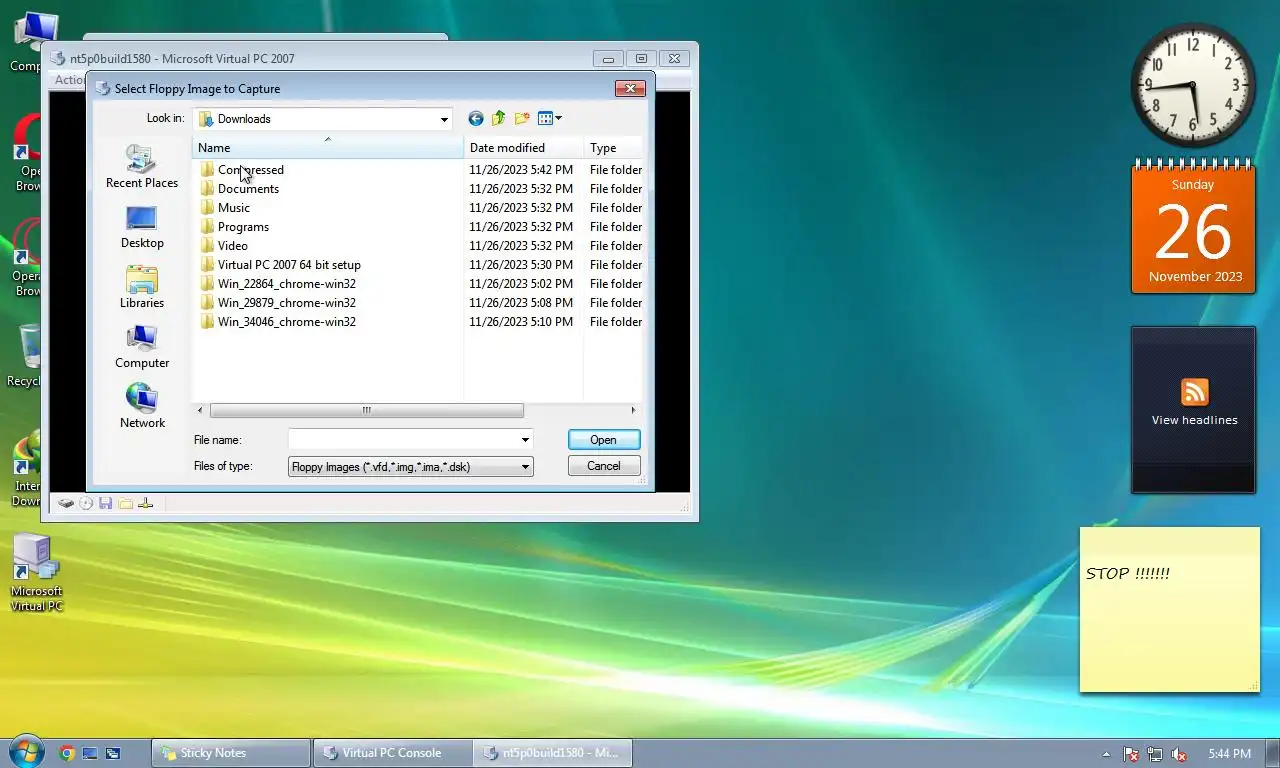Image resolution: width=1280 pixels, height=768 pixels.
Task: Expand the File name dropdown arrow
Action: coord(525,440)
